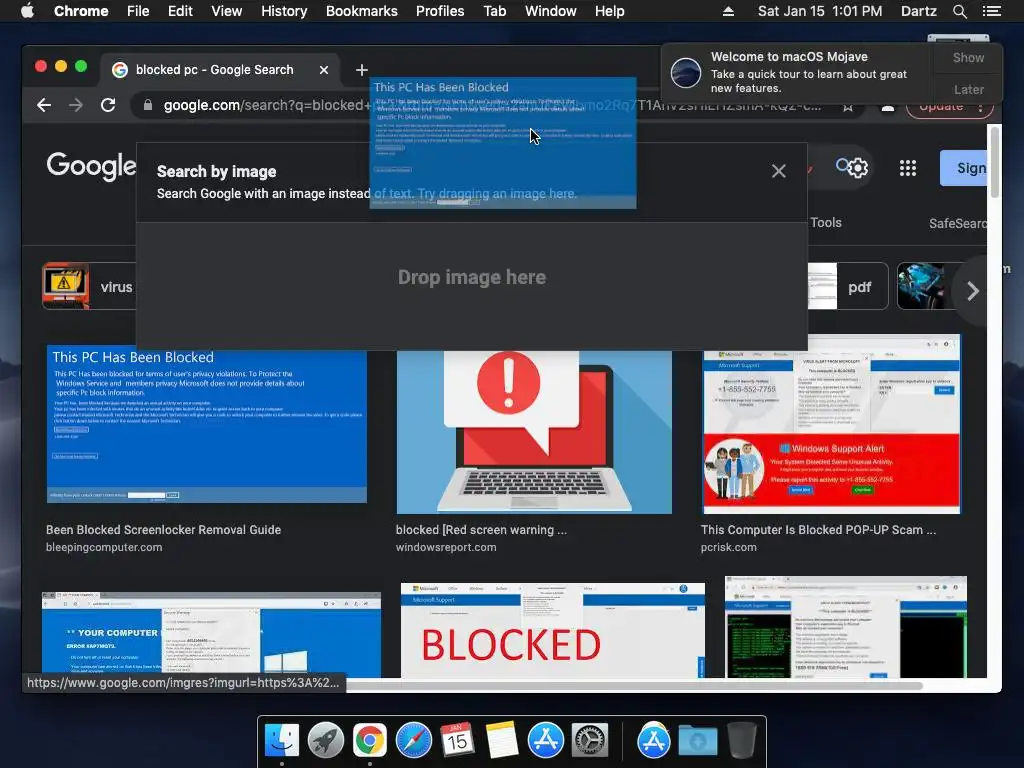This screenshot has height=768, width=1024.
Task: Open the History menu
Action: pos(284,11)
